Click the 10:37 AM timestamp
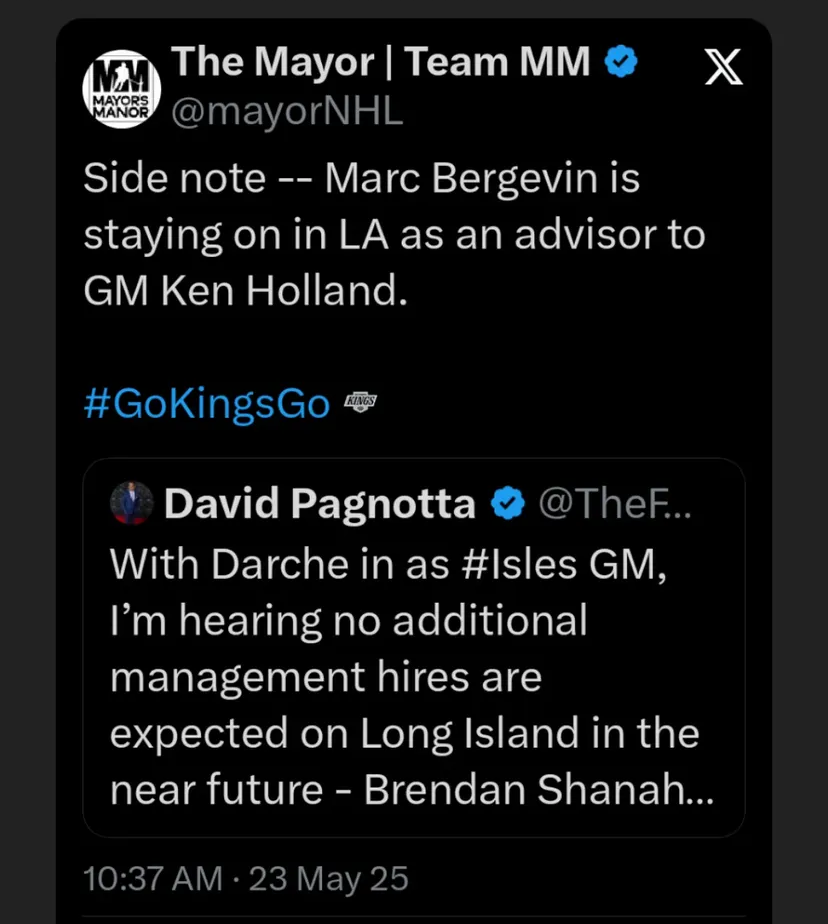 153,878
